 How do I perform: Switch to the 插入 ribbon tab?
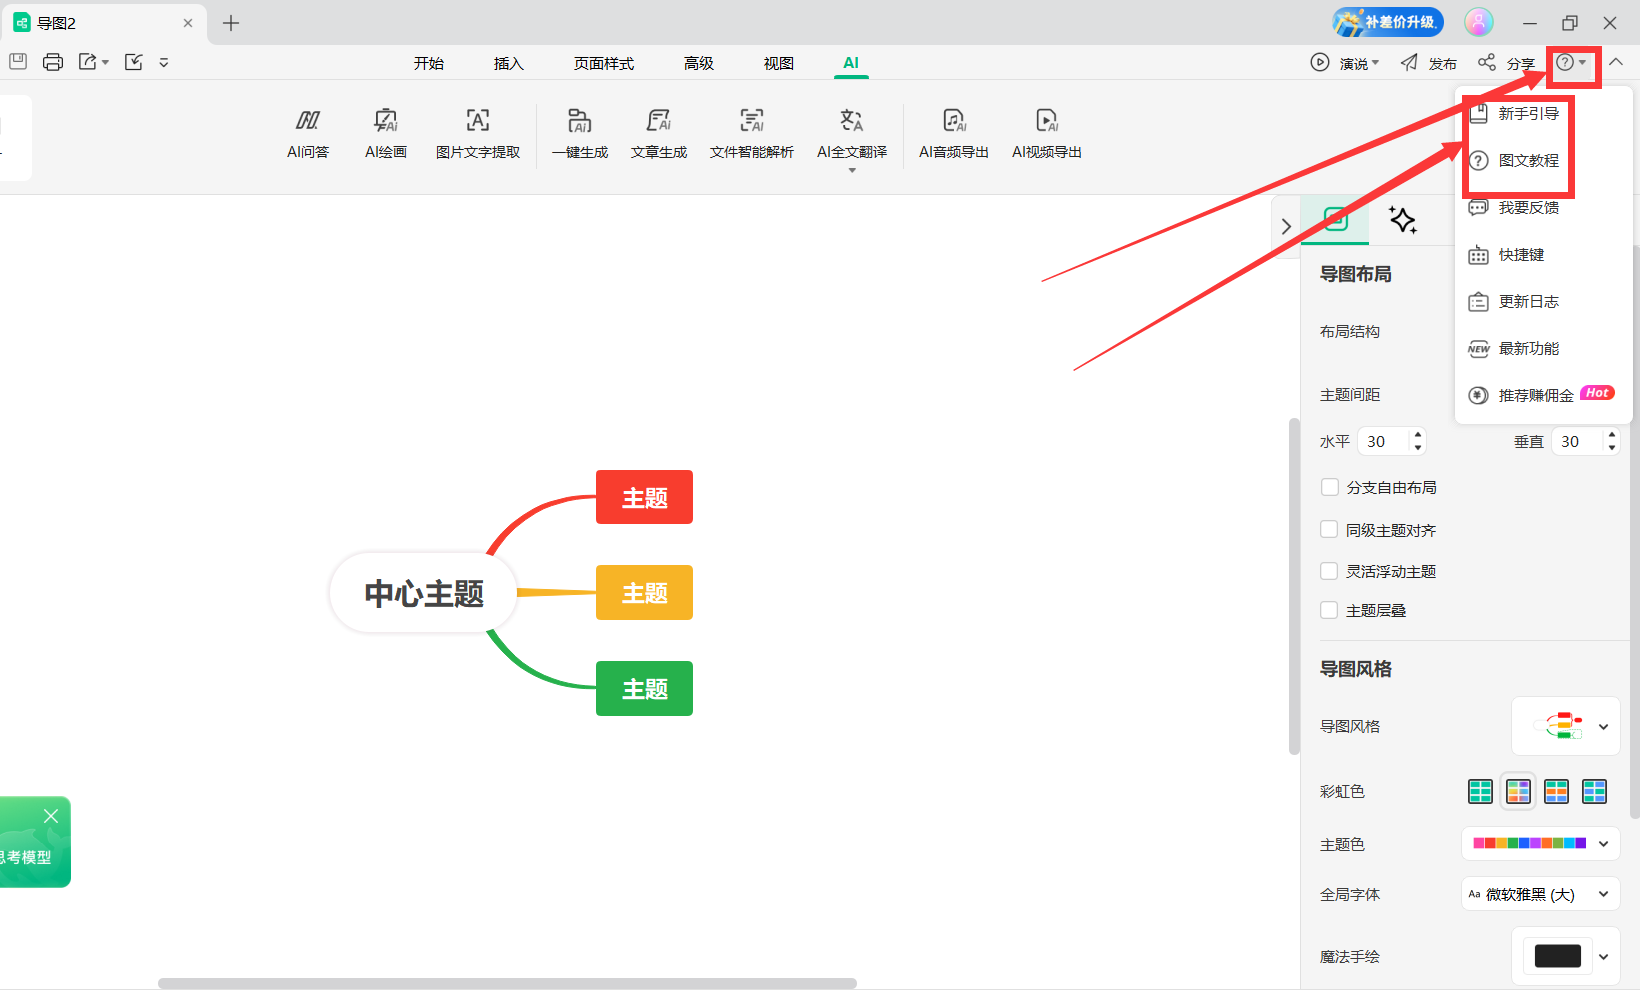tap(509, 63)
